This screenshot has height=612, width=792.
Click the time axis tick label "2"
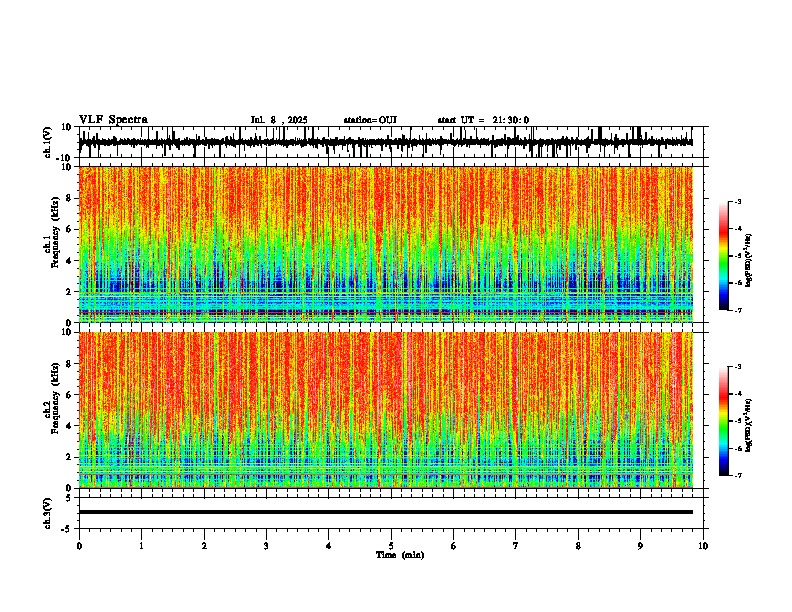pos(204,546)
